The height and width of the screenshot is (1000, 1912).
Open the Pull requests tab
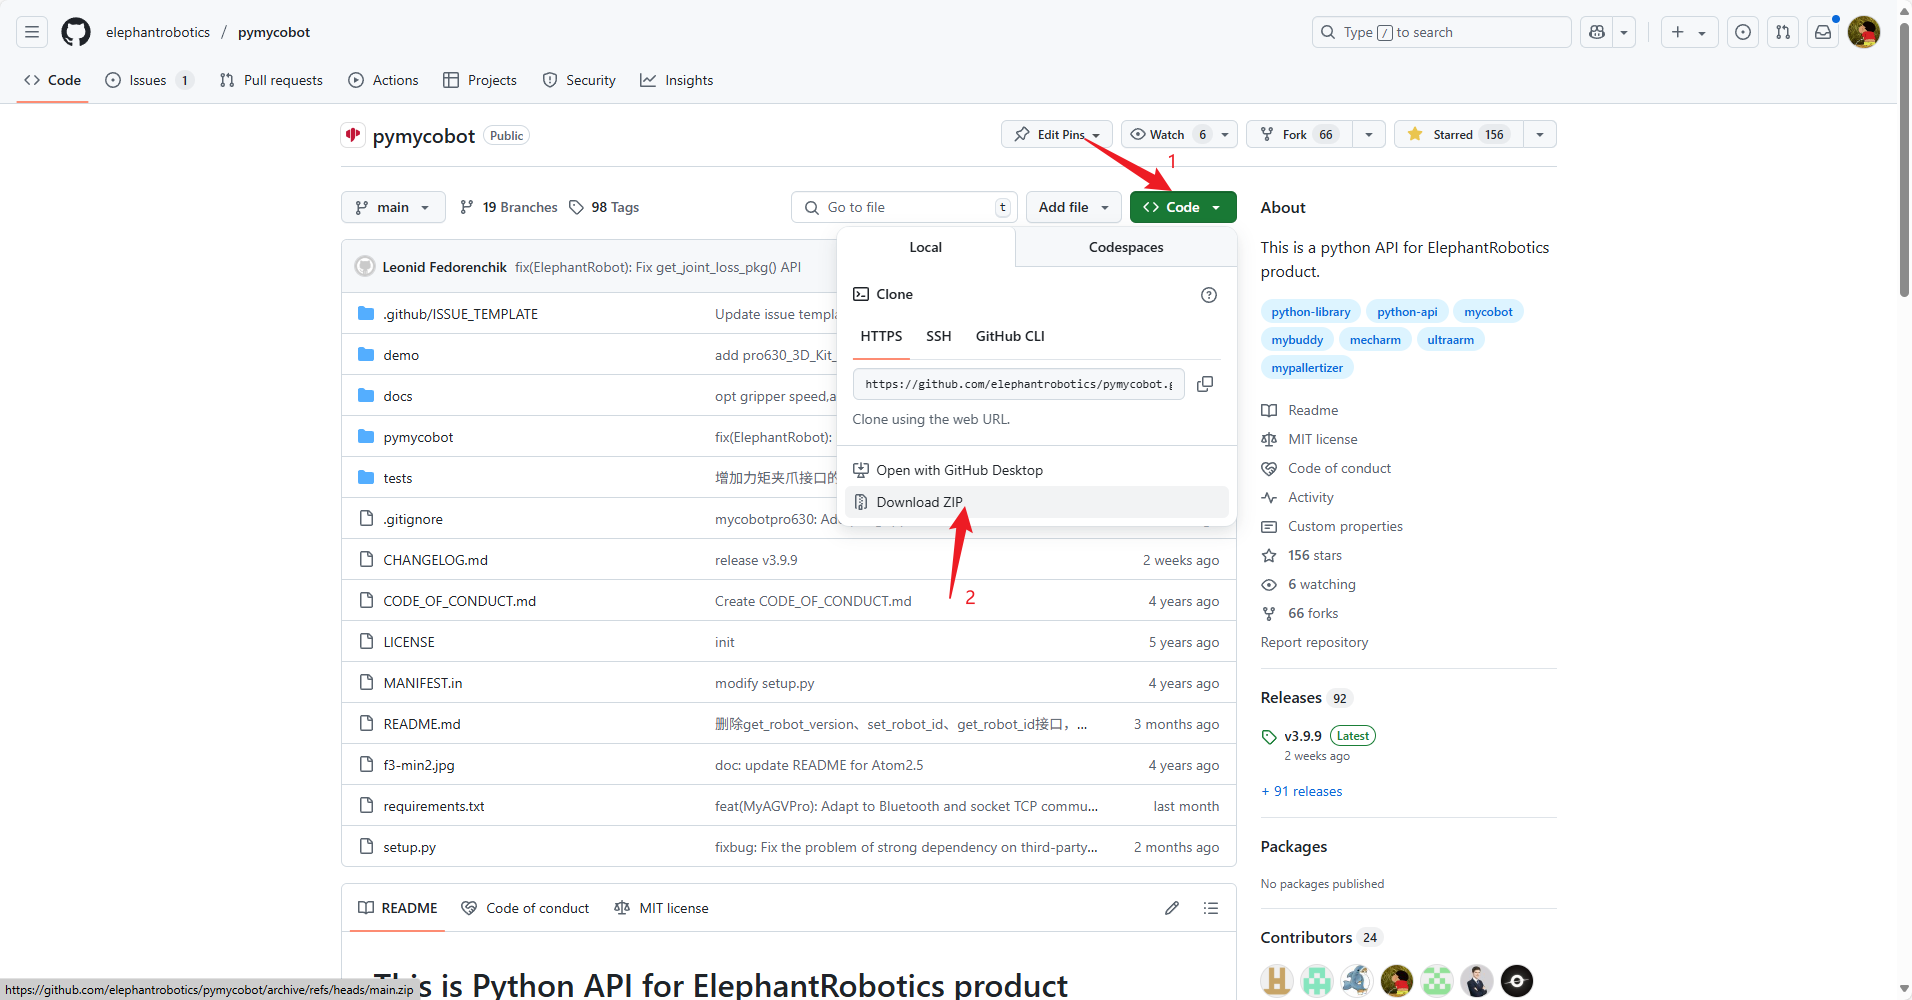[271, 80]
